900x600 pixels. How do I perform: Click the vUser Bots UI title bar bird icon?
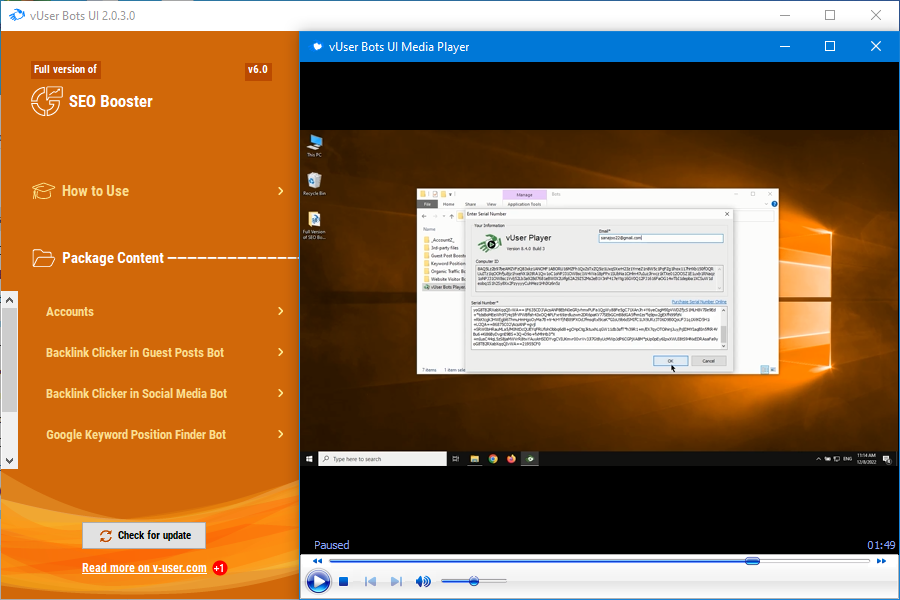coord(17,15)
